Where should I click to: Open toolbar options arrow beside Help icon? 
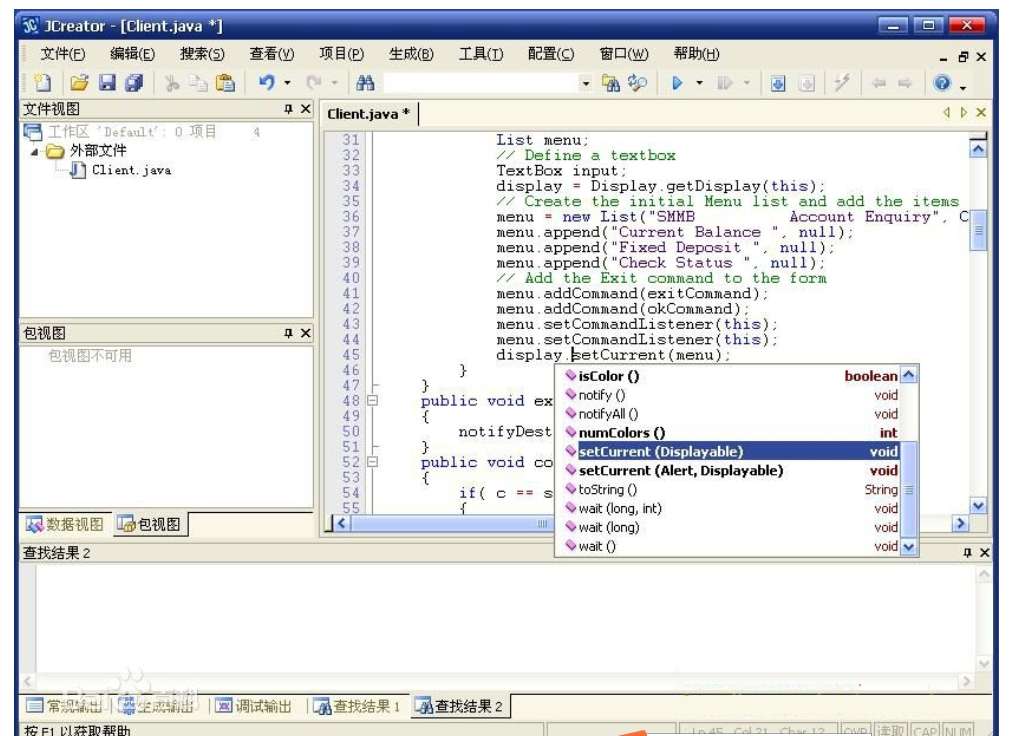point(963,87)
